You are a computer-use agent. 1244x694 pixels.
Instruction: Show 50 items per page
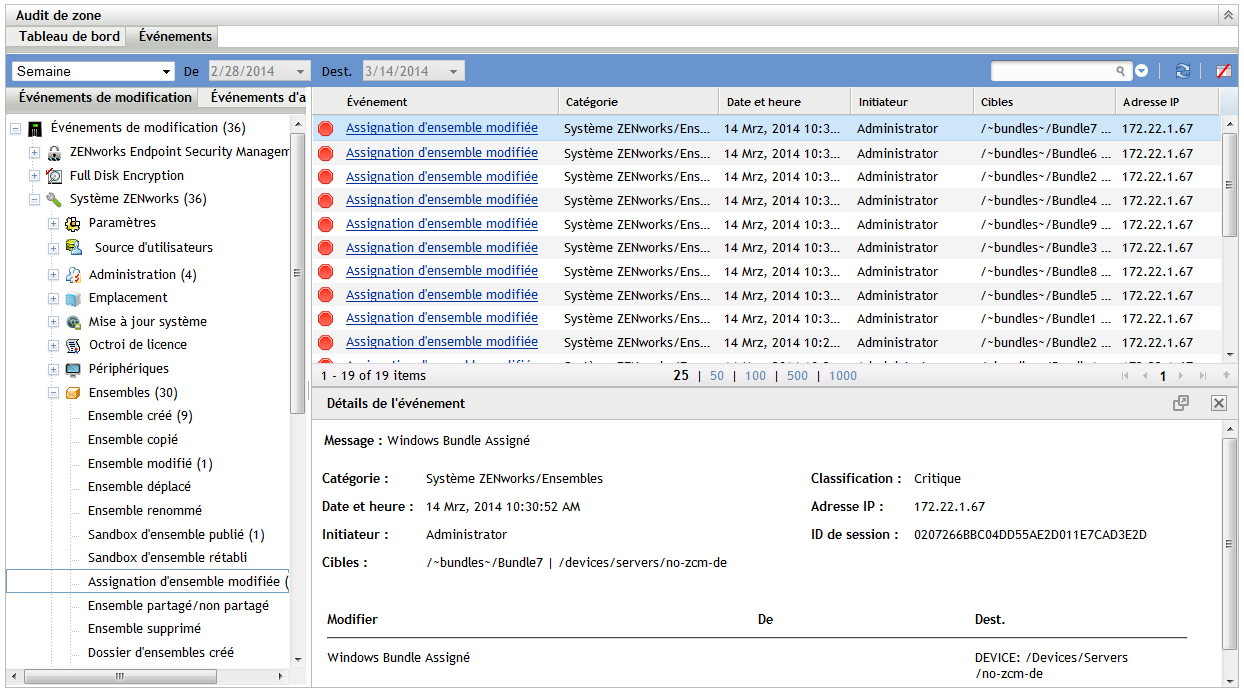[x=717, y=376]
